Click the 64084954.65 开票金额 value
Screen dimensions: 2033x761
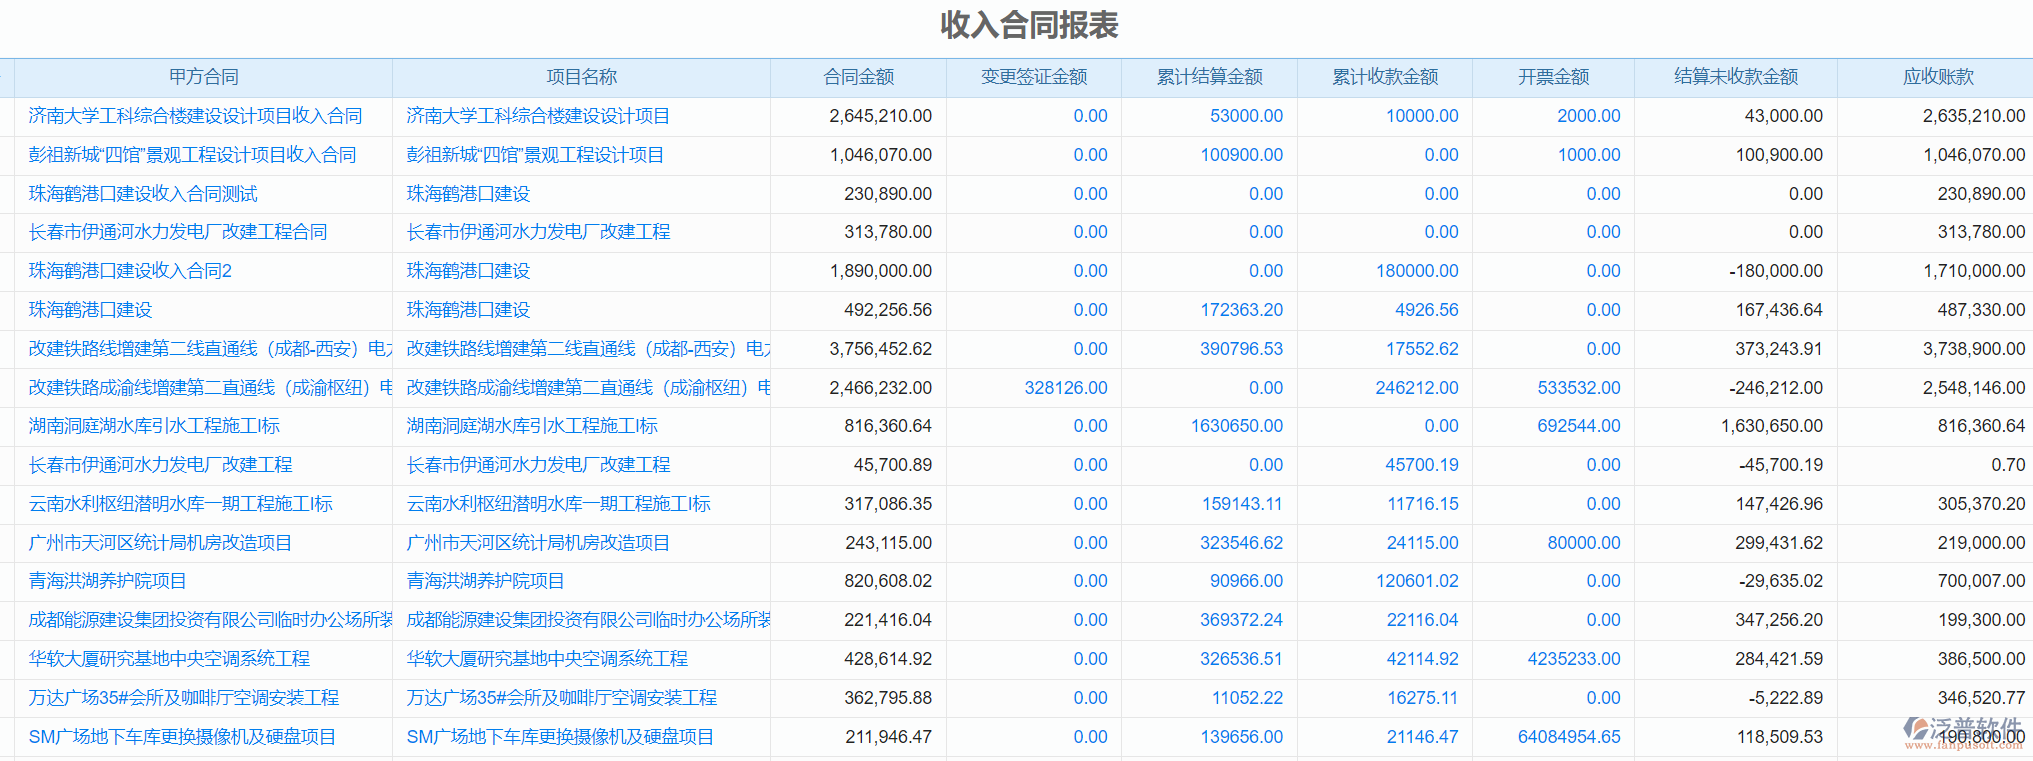1568,737
